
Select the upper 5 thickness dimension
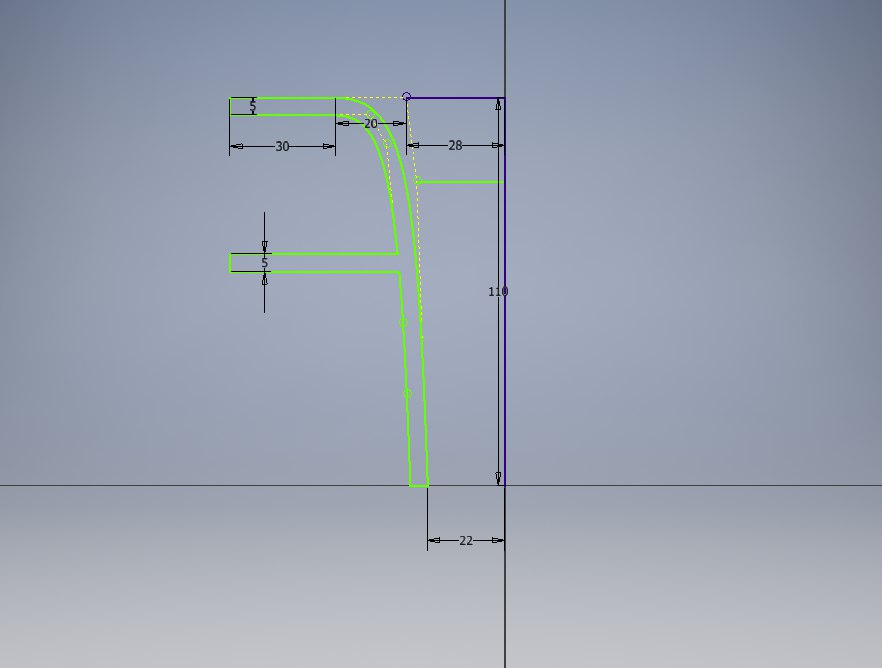pyautogui.click(x=253, y=106)
